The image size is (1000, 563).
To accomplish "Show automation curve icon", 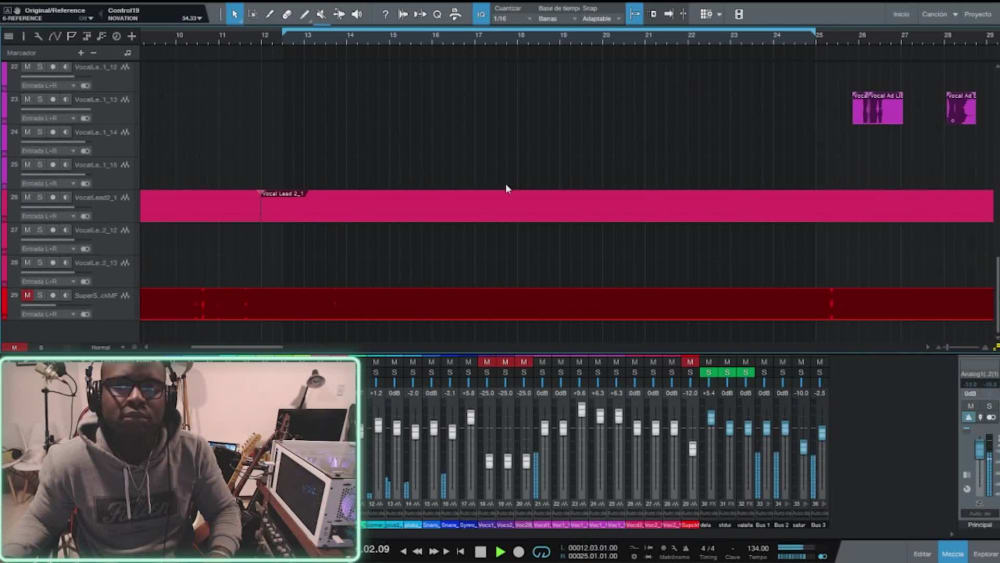I will pos(55,36).
